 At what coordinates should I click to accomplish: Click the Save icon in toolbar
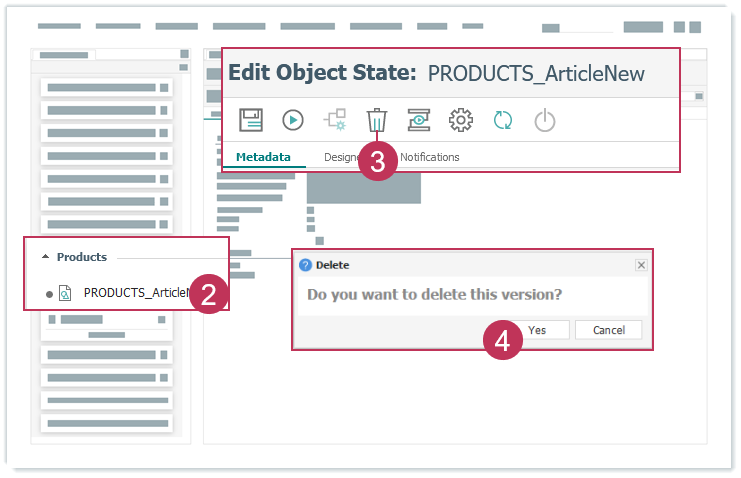(251, 120)
